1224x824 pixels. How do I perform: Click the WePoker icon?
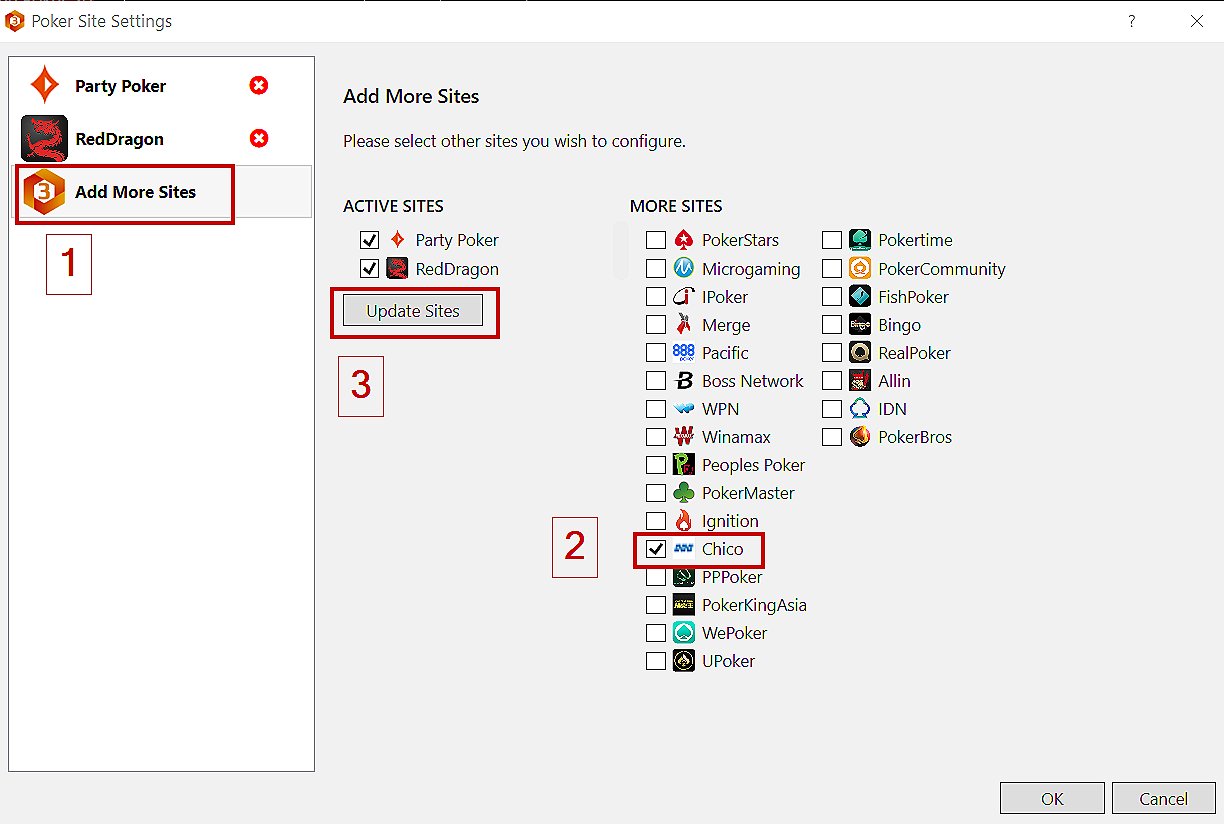(x=684, y=632)
